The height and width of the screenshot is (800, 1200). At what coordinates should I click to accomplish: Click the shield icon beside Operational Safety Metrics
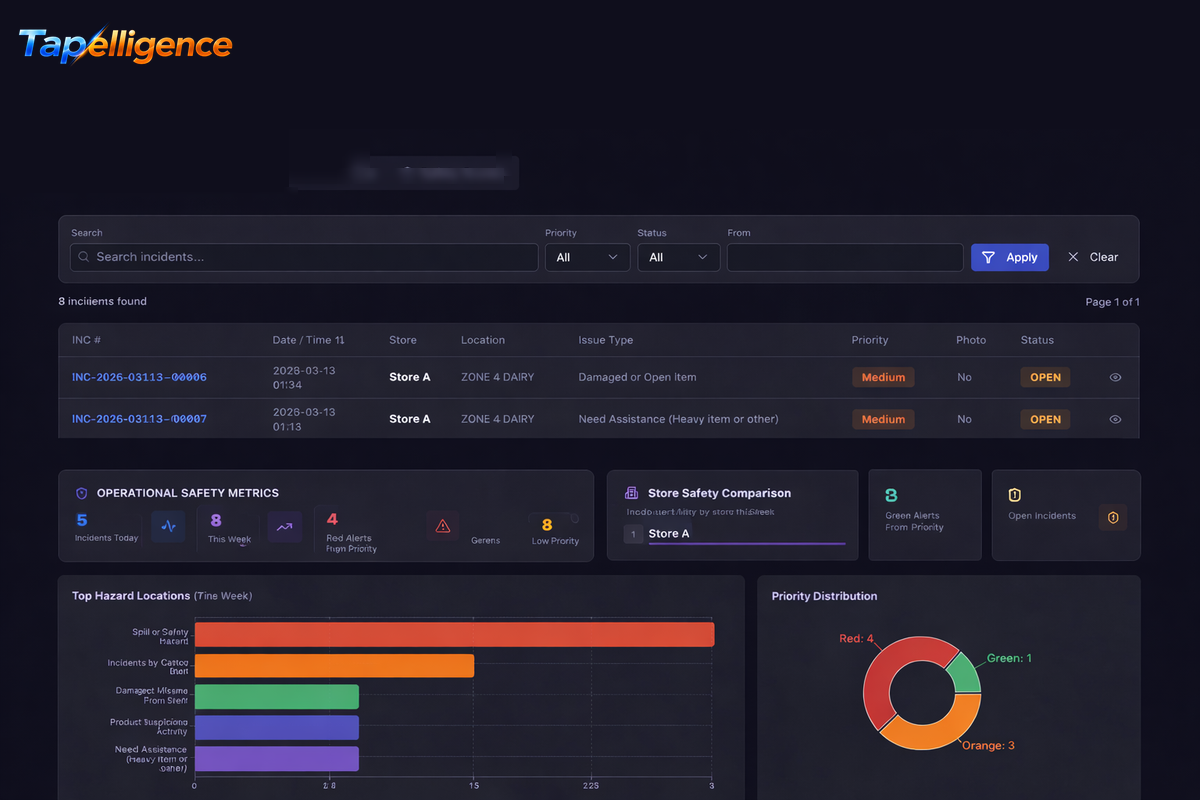[82, 493]
